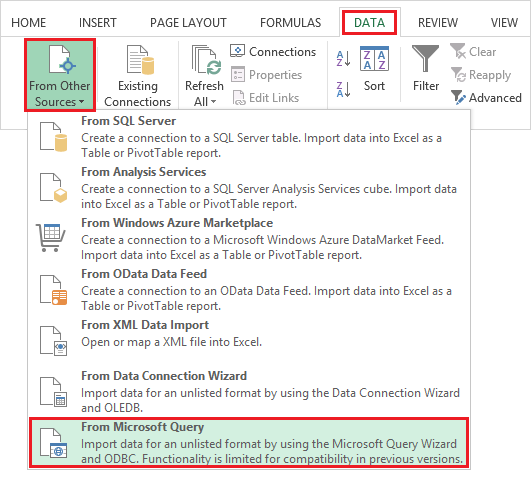Open the Properties button in Connections group

(x=266, y=74)
